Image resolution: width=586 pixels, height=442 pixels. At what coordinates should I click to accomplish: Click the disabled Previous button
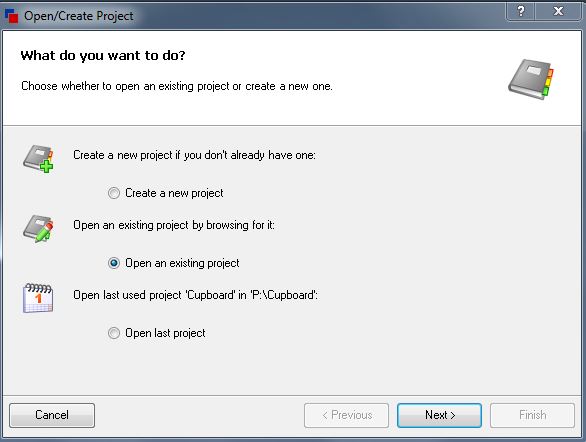(x=346, y=415)
